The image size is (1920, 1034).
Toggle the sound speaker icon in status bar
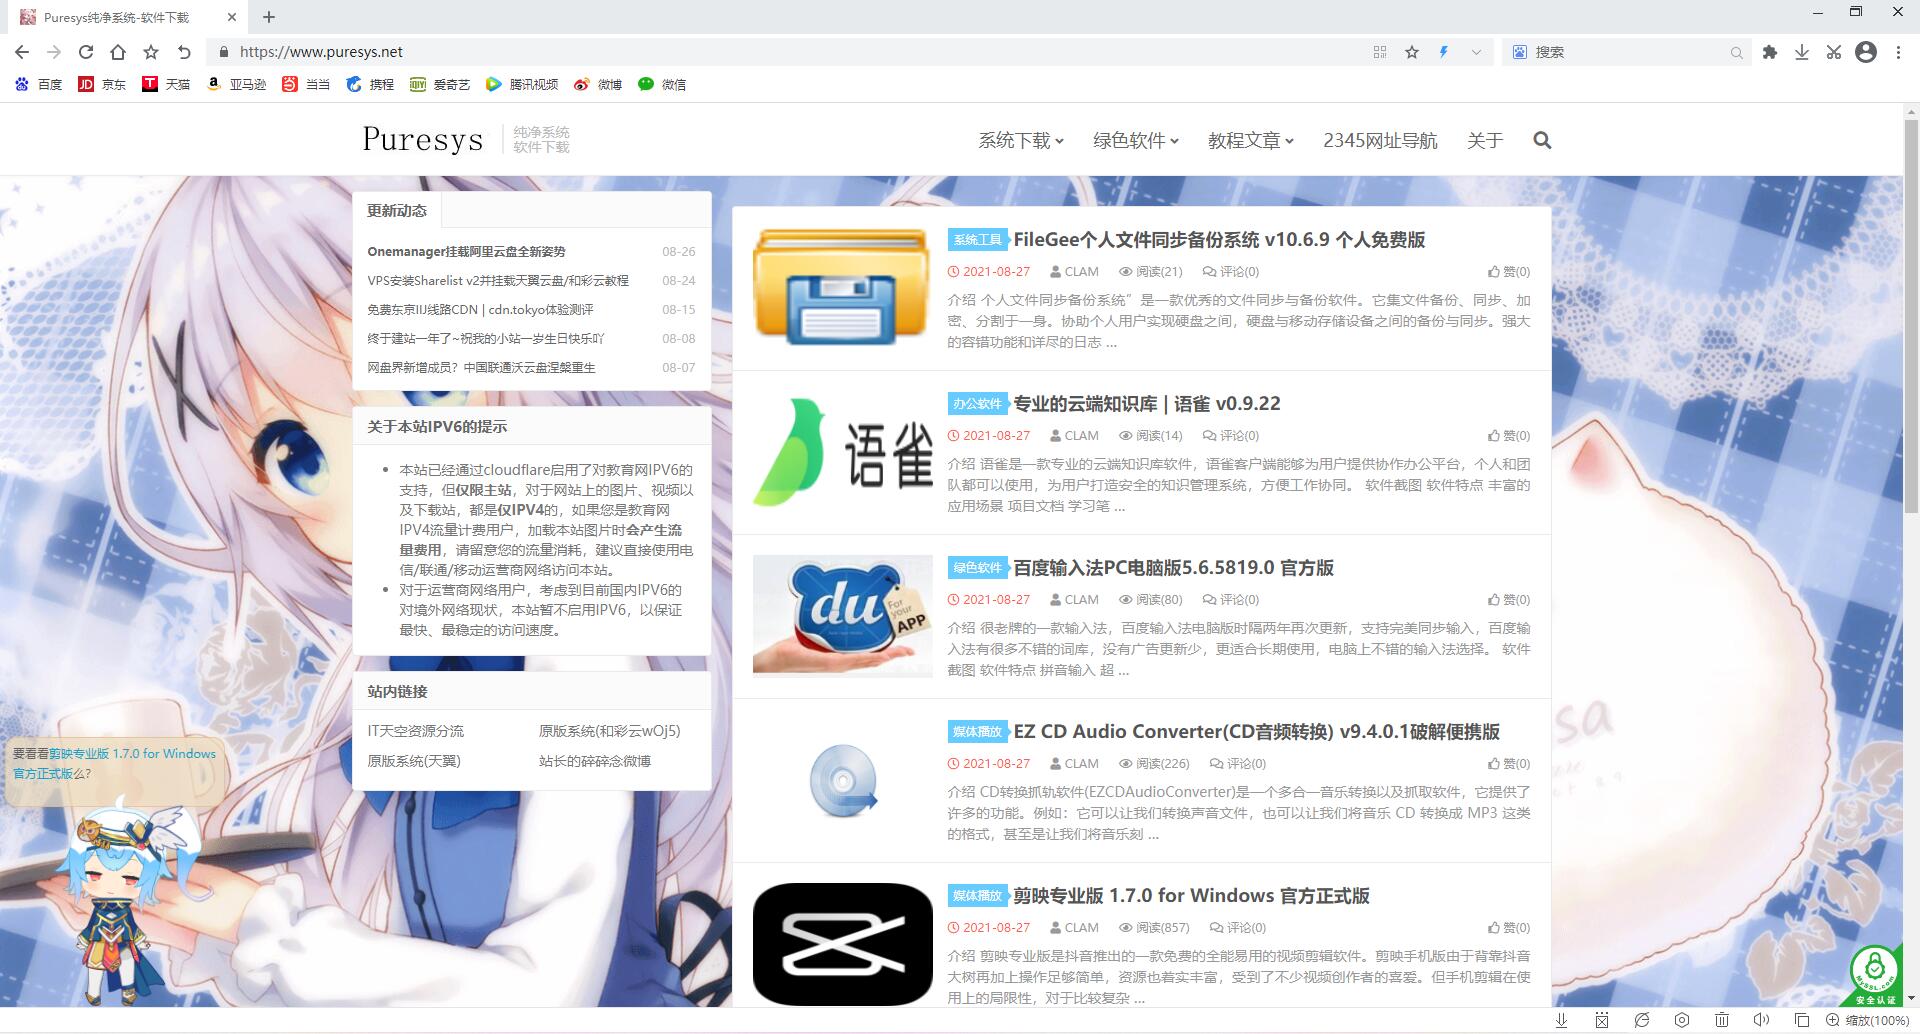pyautogui.click(x=1762, y=1020)
